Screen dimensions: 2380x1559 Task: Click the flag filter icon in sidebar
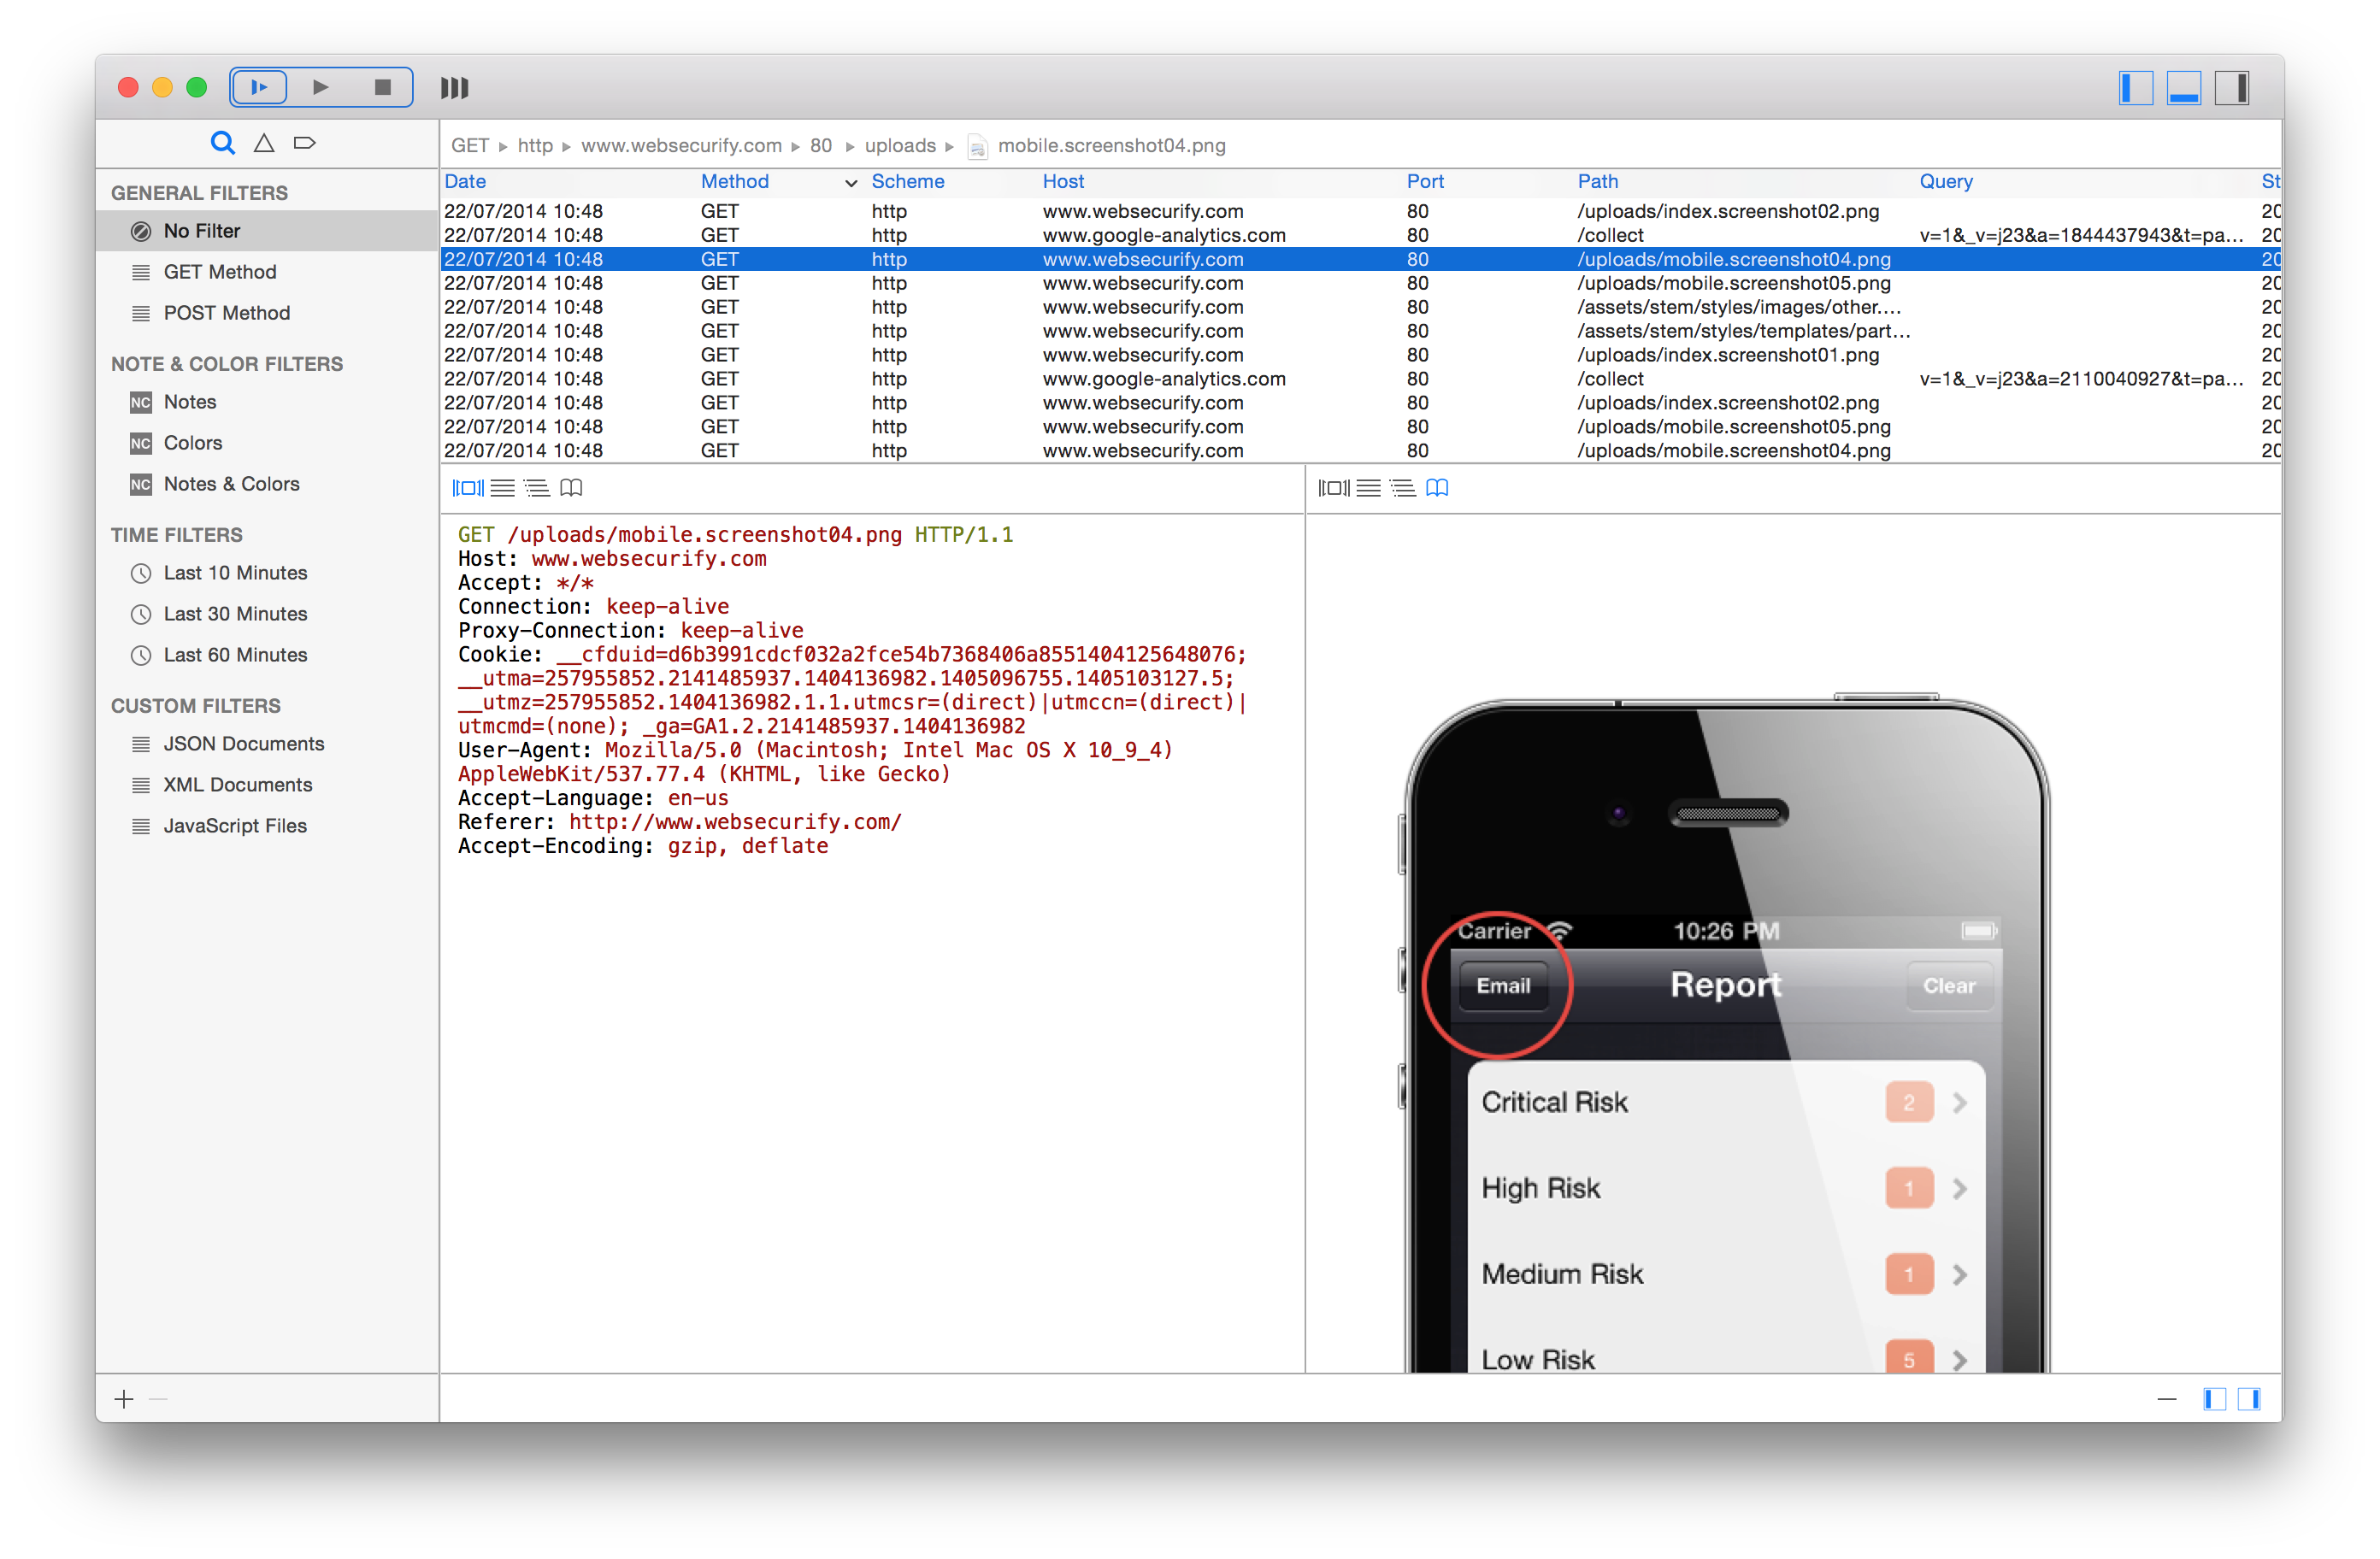pos(304,143)
